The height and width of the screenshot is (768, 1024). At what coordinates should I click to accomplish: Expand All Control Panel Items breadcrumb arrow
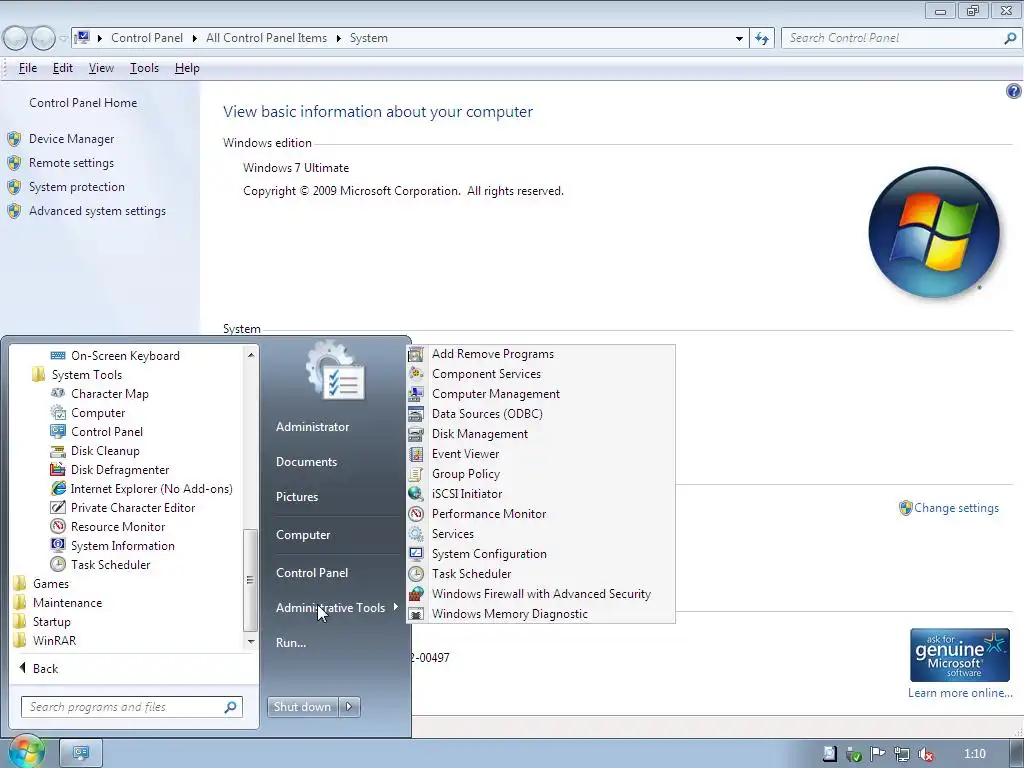(338, 39)
